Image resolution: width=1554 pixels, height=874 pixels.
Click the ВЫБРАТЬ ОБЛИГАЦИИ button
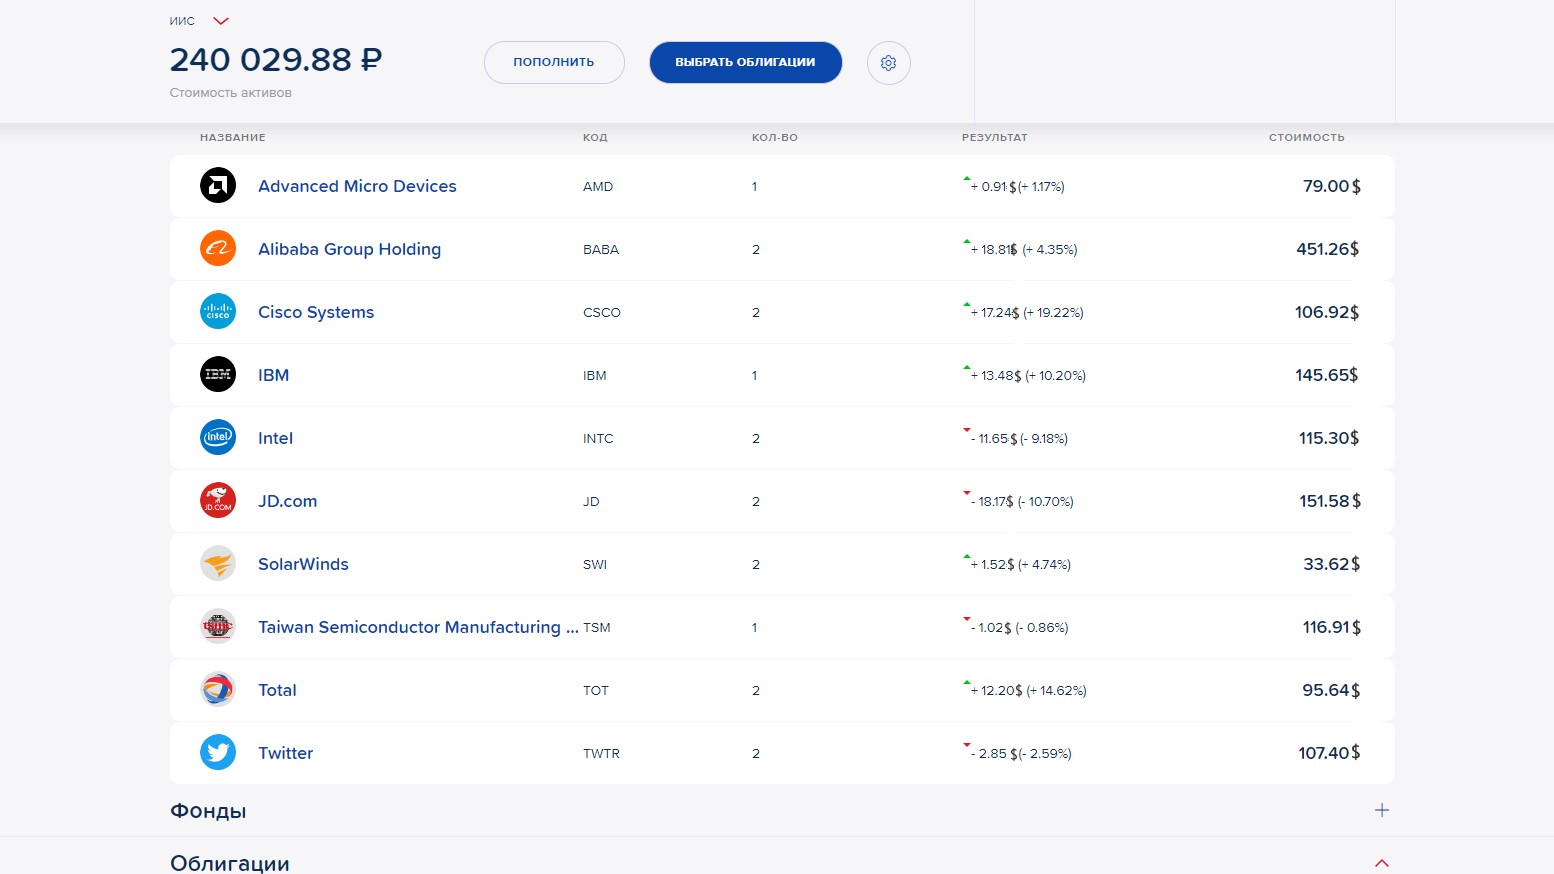coord(745,62)
